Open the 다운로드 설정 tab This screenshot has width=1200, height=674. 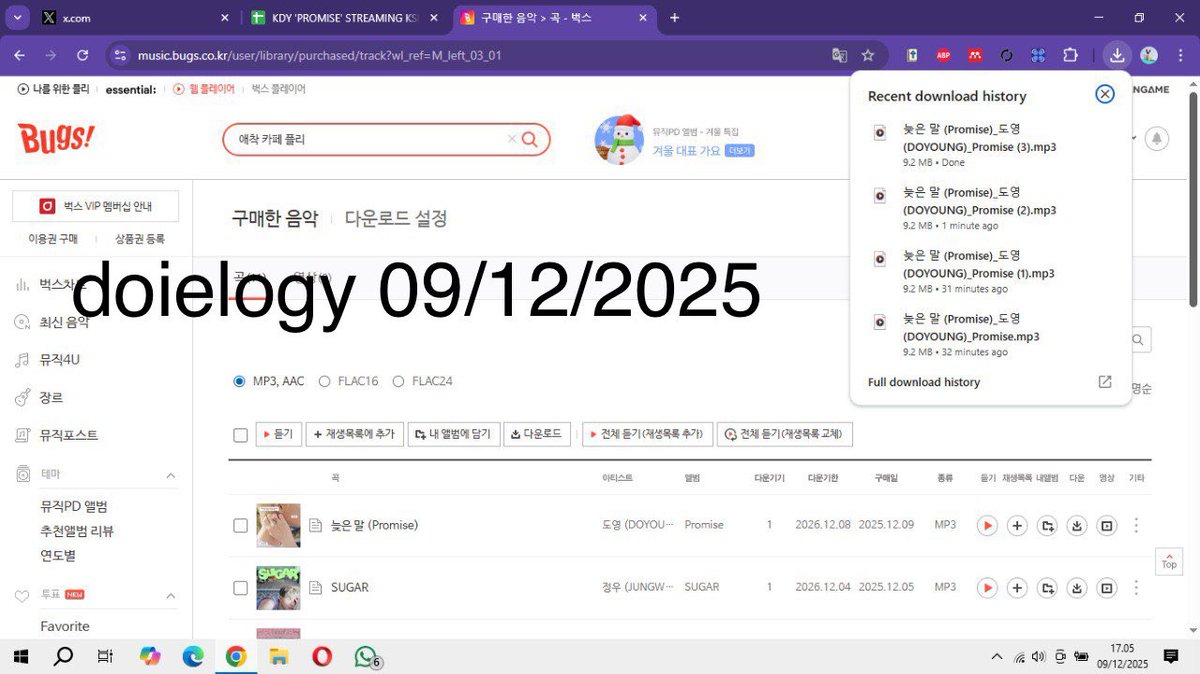[396, 218]
